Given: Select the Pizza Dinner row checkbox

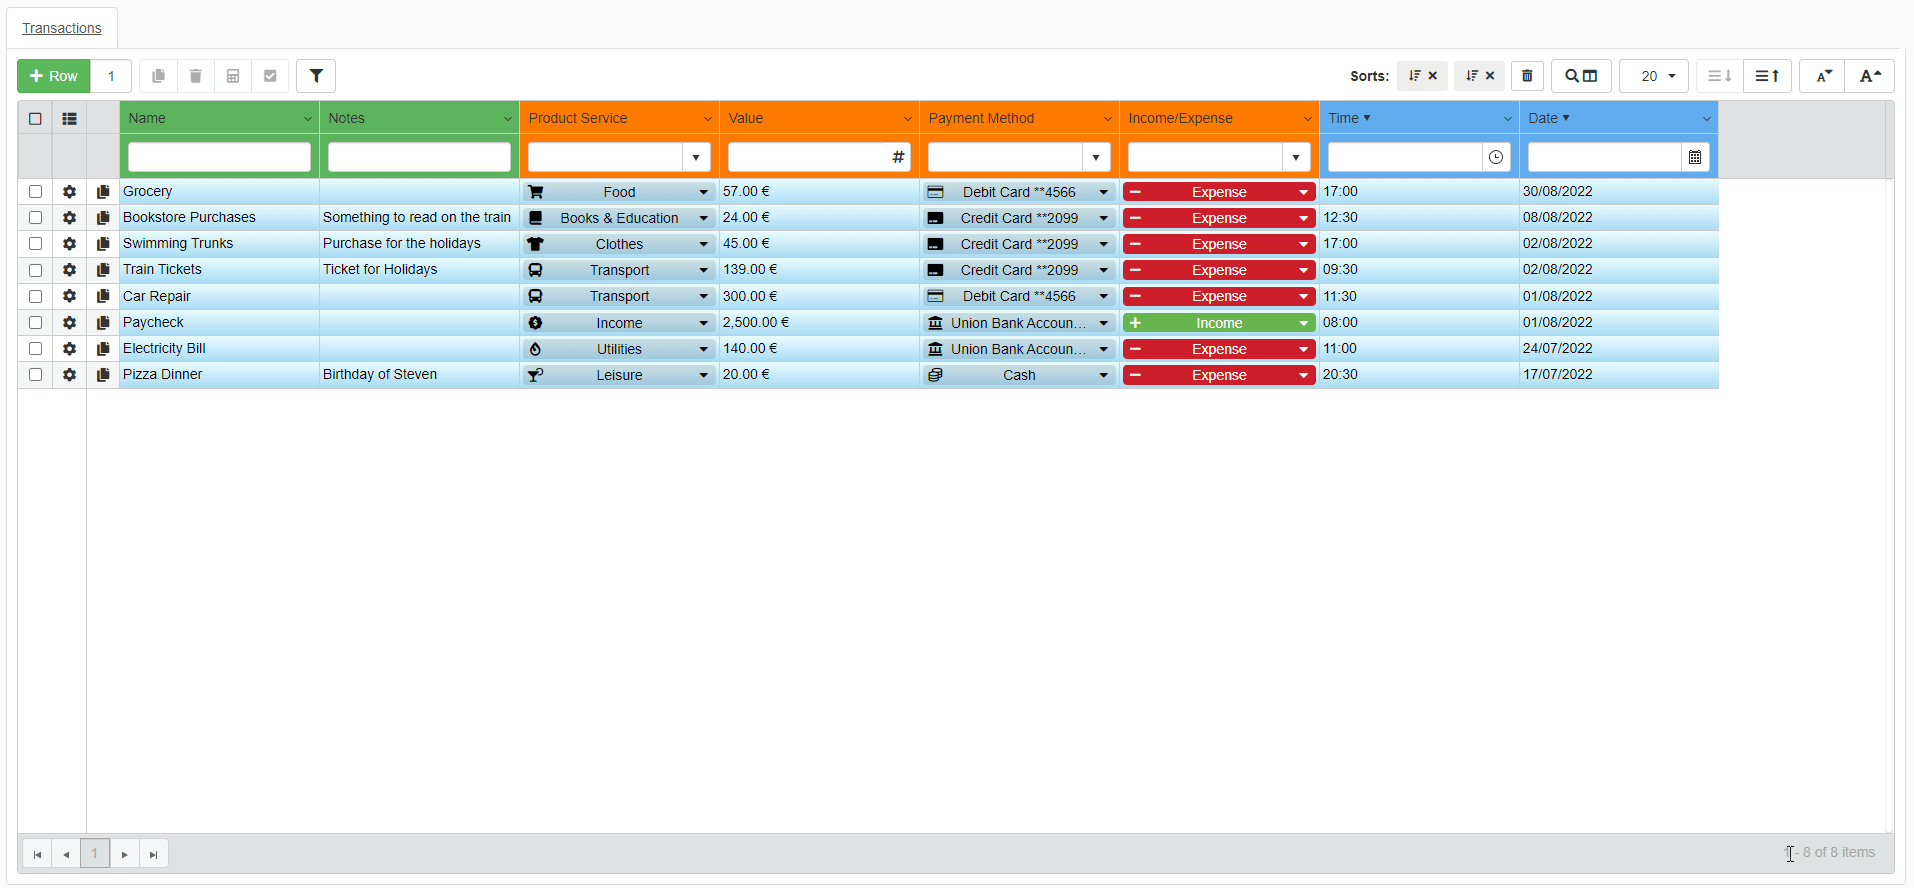Looking at the screenshot, I should pyautogui.click(x=36, y=375).
